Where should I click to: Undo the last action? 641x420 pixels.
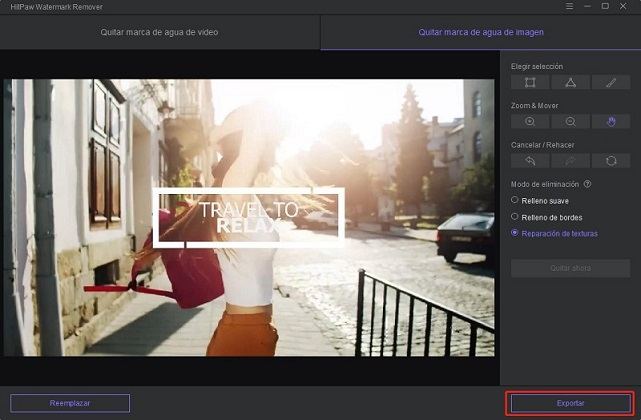point(530,161)
